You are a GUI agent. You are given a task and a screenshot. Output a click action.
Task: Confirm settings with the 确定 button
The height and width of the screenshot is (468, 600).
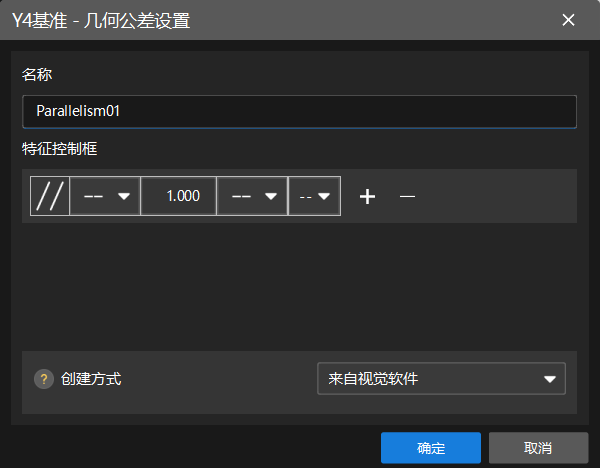(x=431, y=448)
